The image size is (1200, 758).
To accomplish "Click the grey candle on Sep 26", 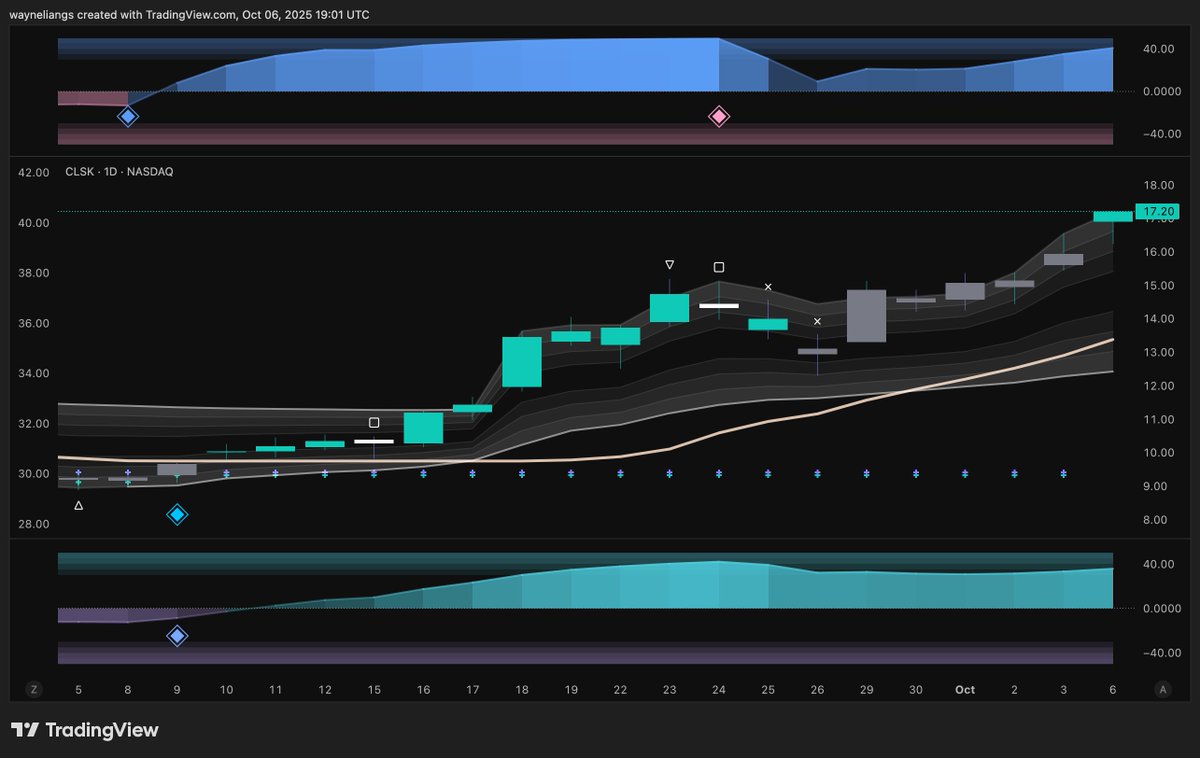I will (817, 352).
